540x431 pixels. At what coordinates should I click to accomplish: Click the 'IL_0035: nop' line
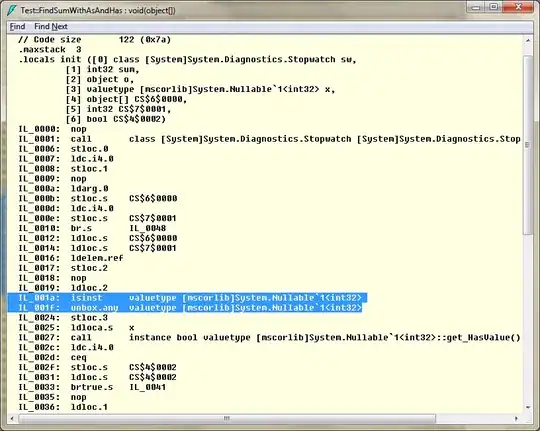click(x=52, y=397)
